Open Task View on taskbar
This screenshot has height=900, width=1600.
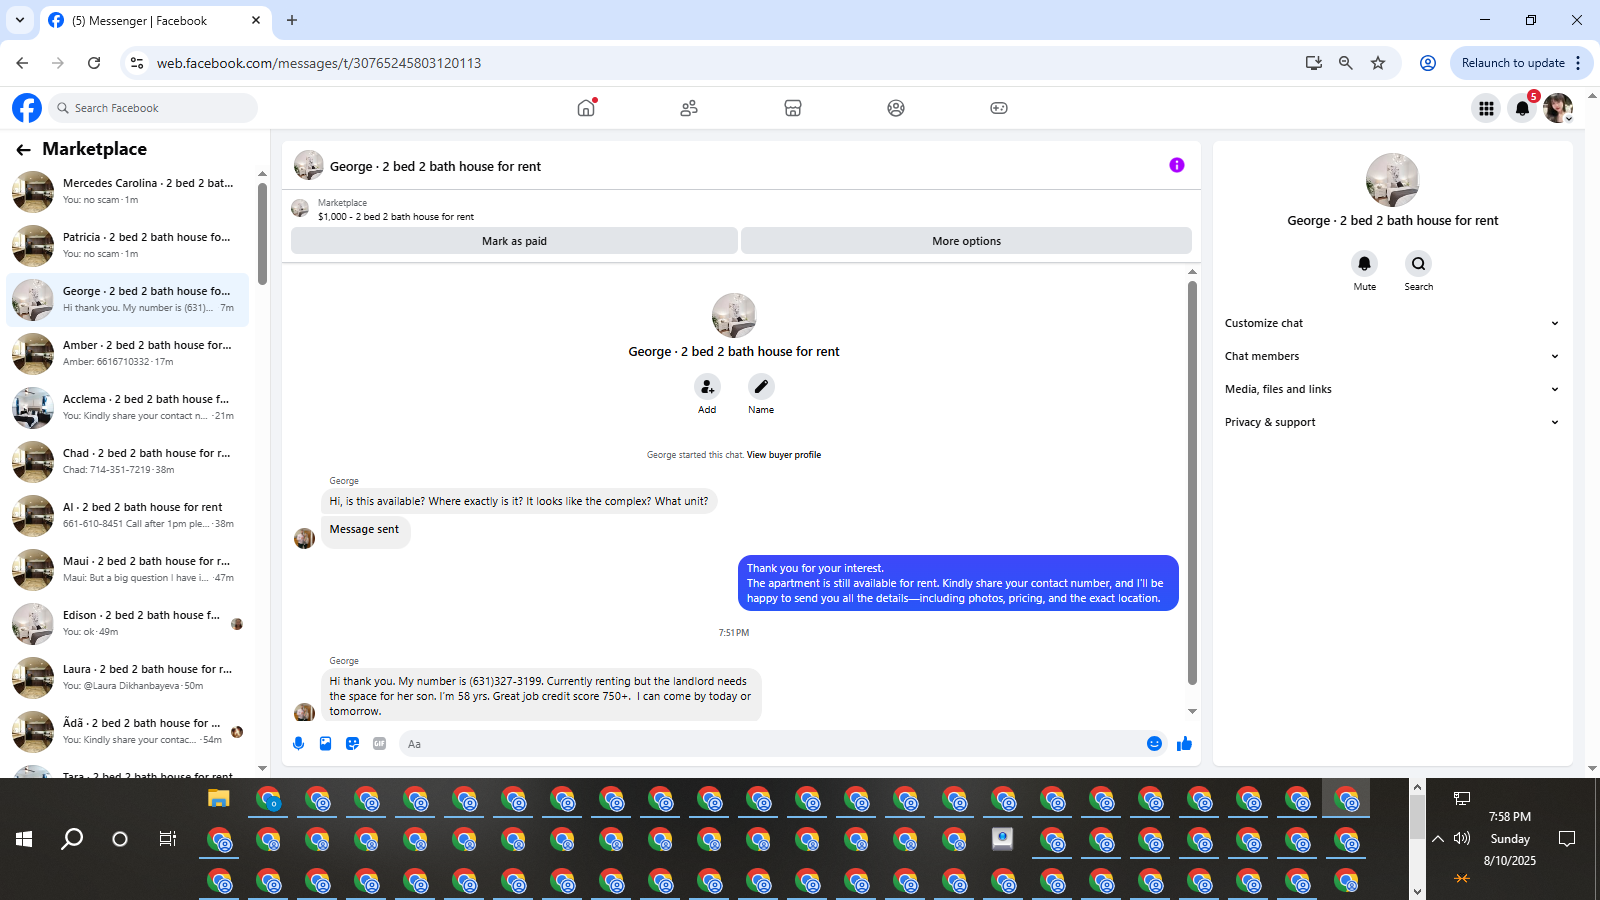(x=168, y=839)
